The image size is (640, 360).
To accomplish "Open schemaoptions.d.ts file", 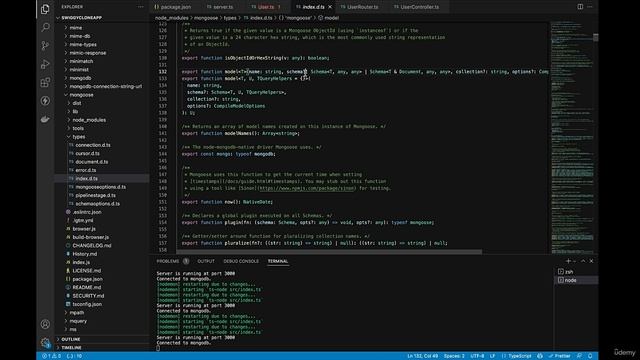I will 98,204.
